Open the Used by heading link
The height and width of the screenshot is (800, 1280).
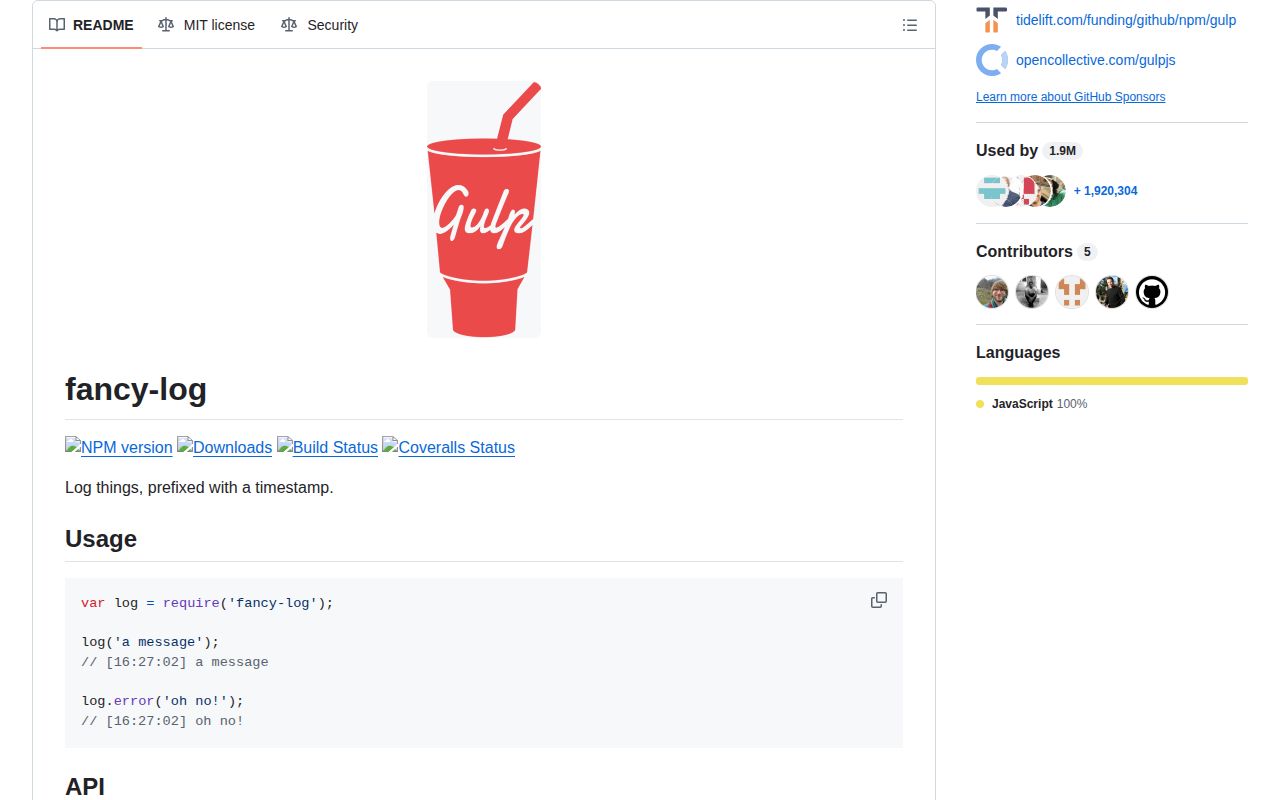pos(1007,150)
